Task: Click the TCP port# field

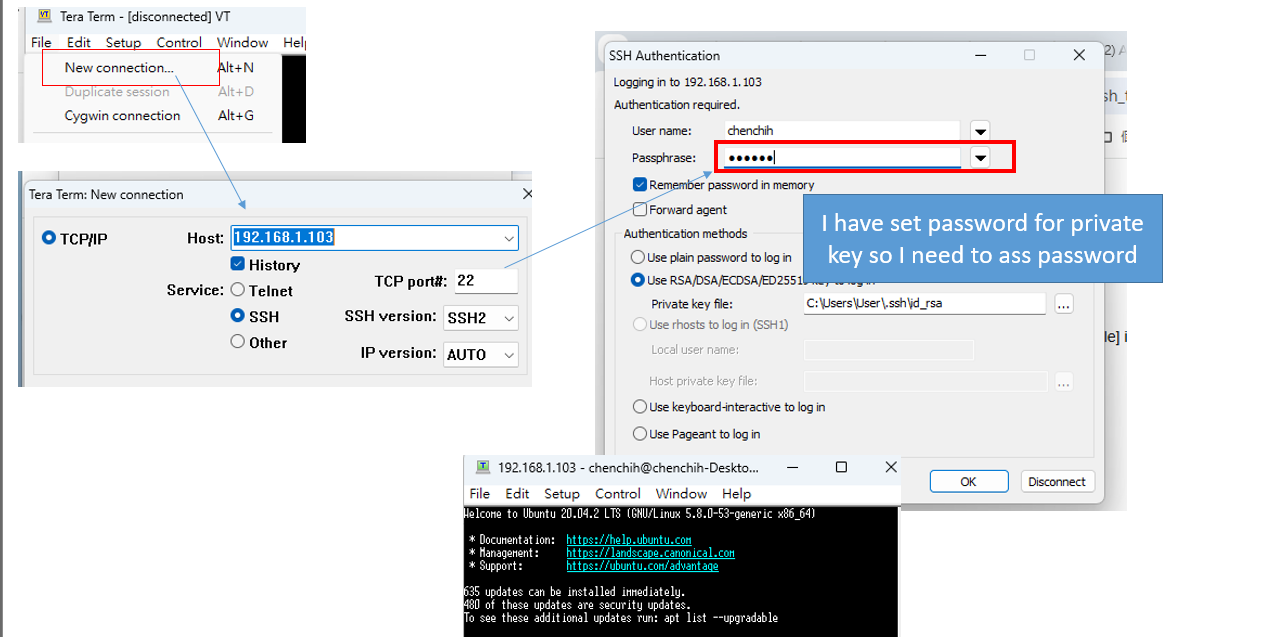Action: (x=486, y=281)
